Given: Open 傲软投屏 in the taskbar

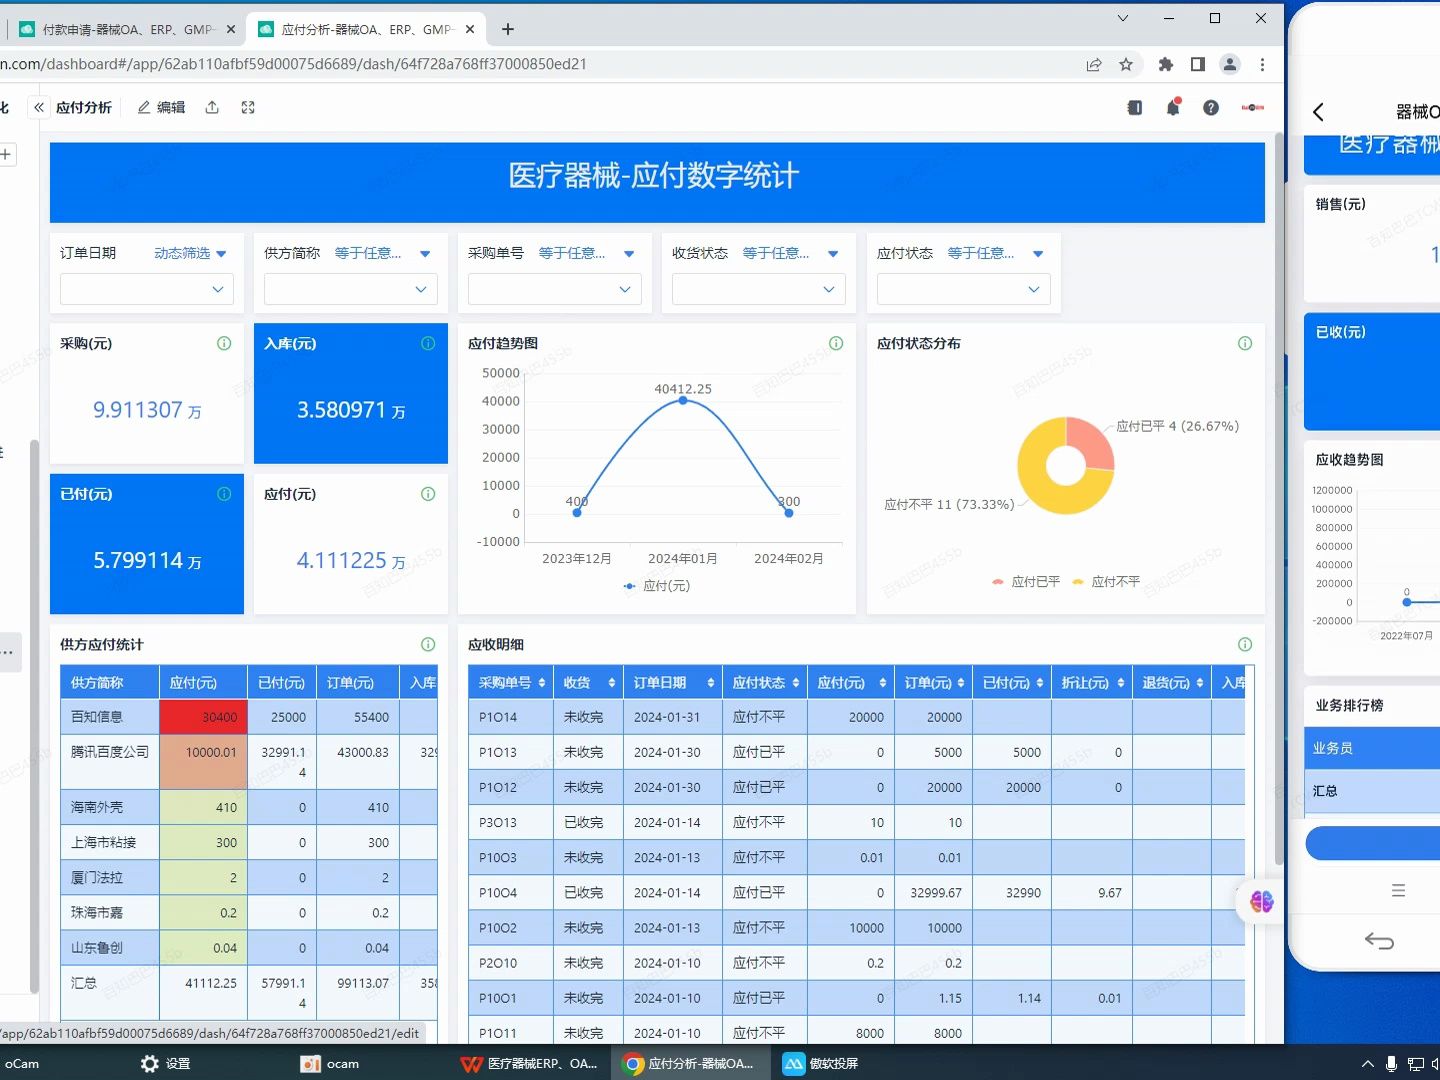Looking at the screenshot, I should pos(821,1063).
